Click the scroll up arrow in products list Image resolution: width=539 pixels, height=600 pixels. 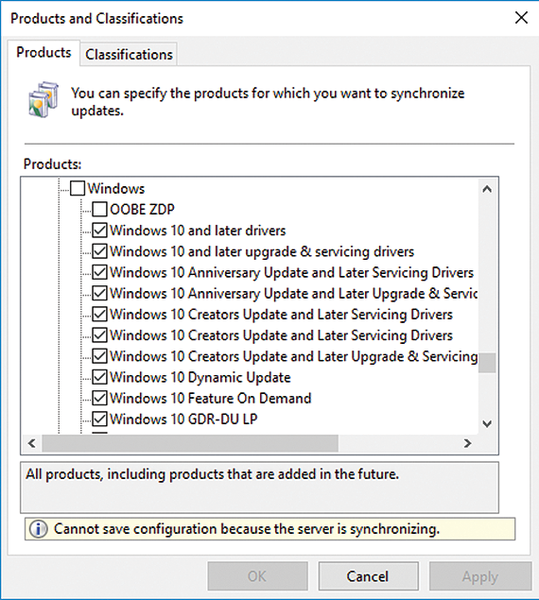pyautogui.click(x=487, y=189)
